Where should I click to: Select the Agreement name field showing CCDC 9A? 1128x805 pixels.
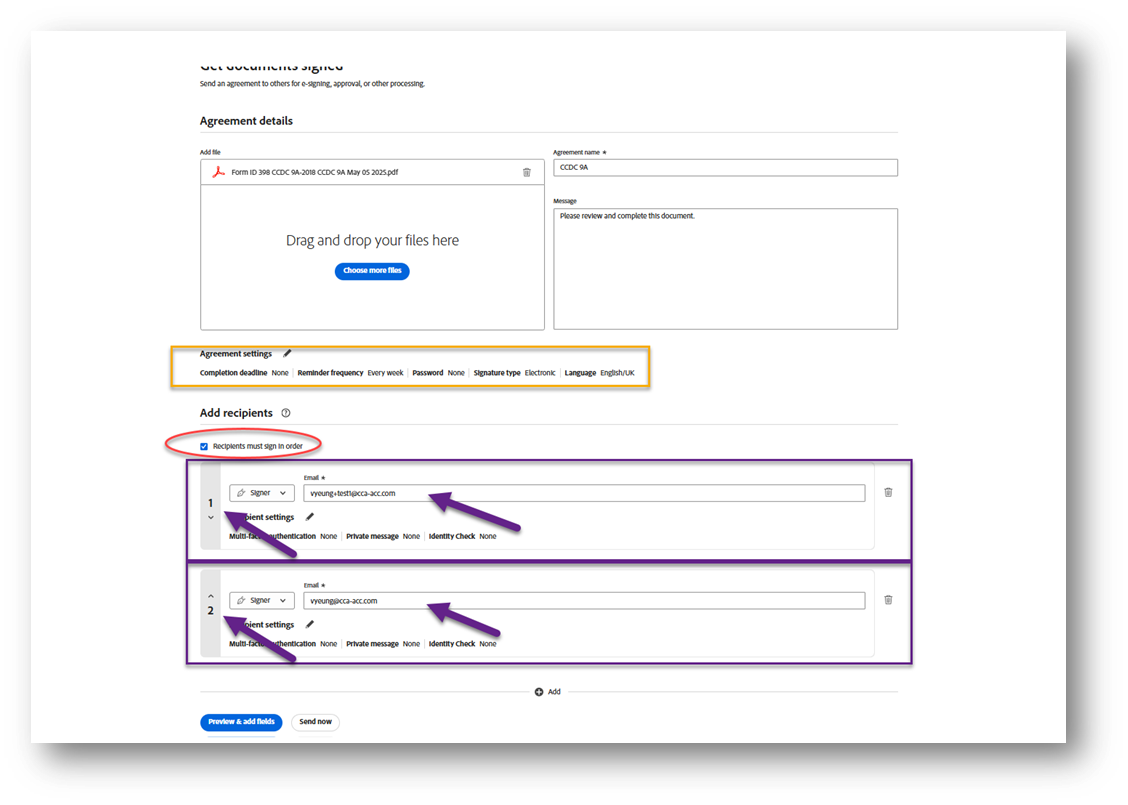725,167
